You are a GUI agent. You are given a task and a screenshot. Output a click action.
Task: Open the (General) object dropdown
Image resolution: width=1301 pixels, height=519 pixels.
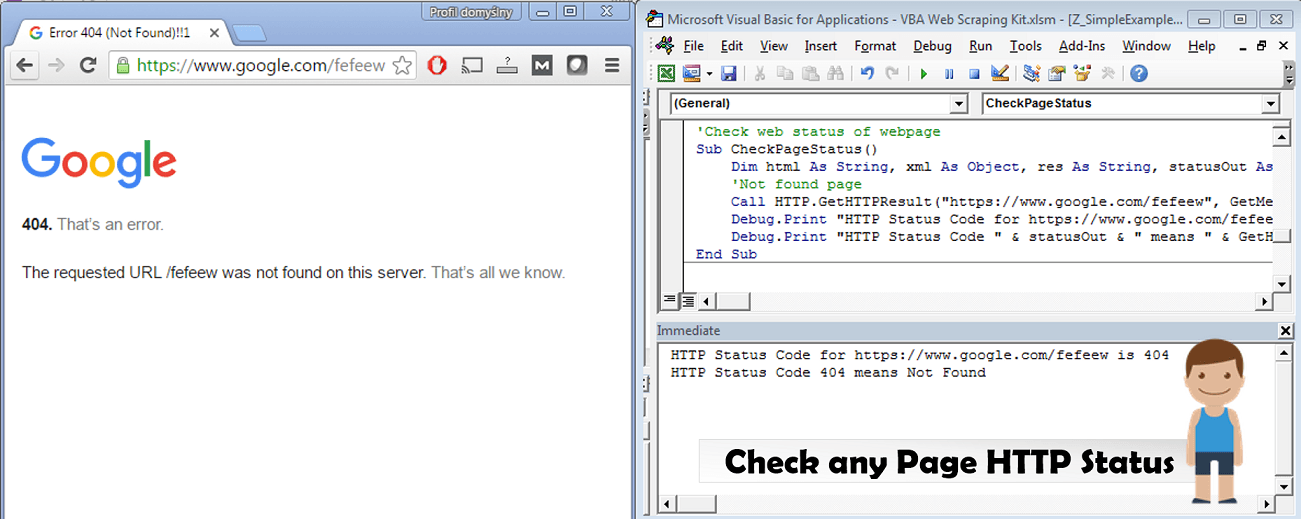[958, 103]
